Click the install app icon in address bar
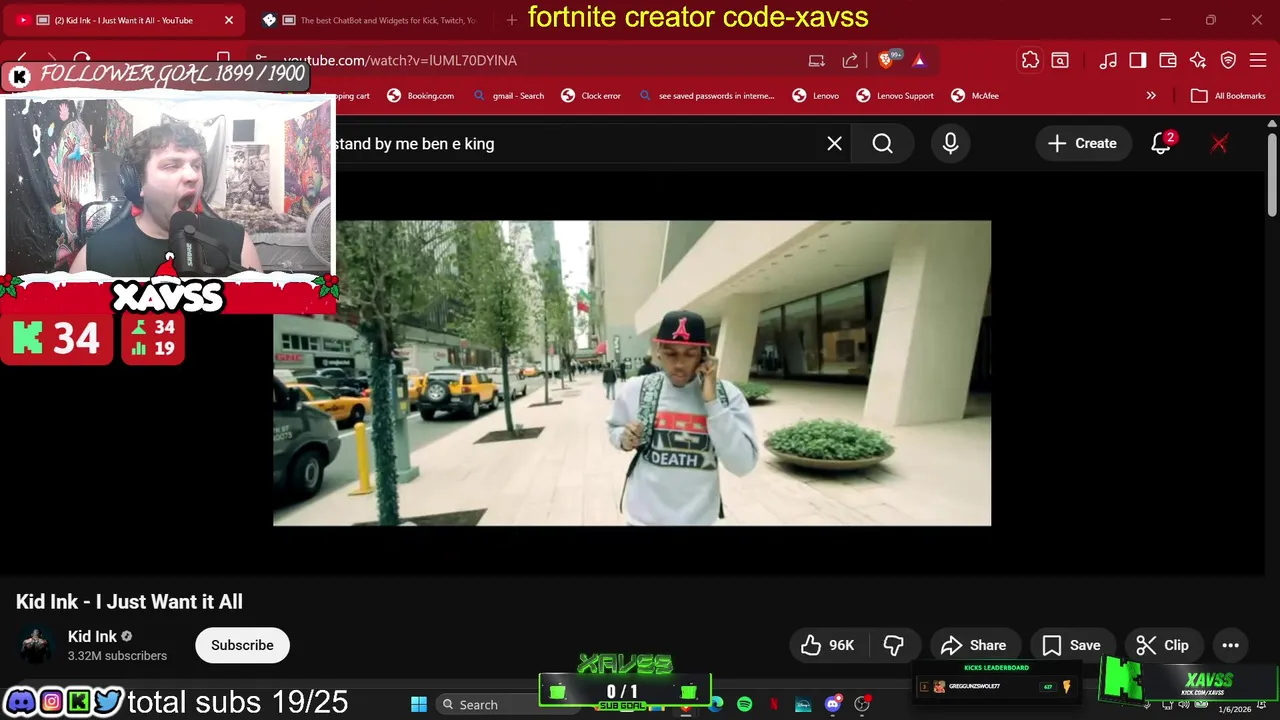Image resolution: width=1280 pixels, height=720 pixels. [817, 61]
